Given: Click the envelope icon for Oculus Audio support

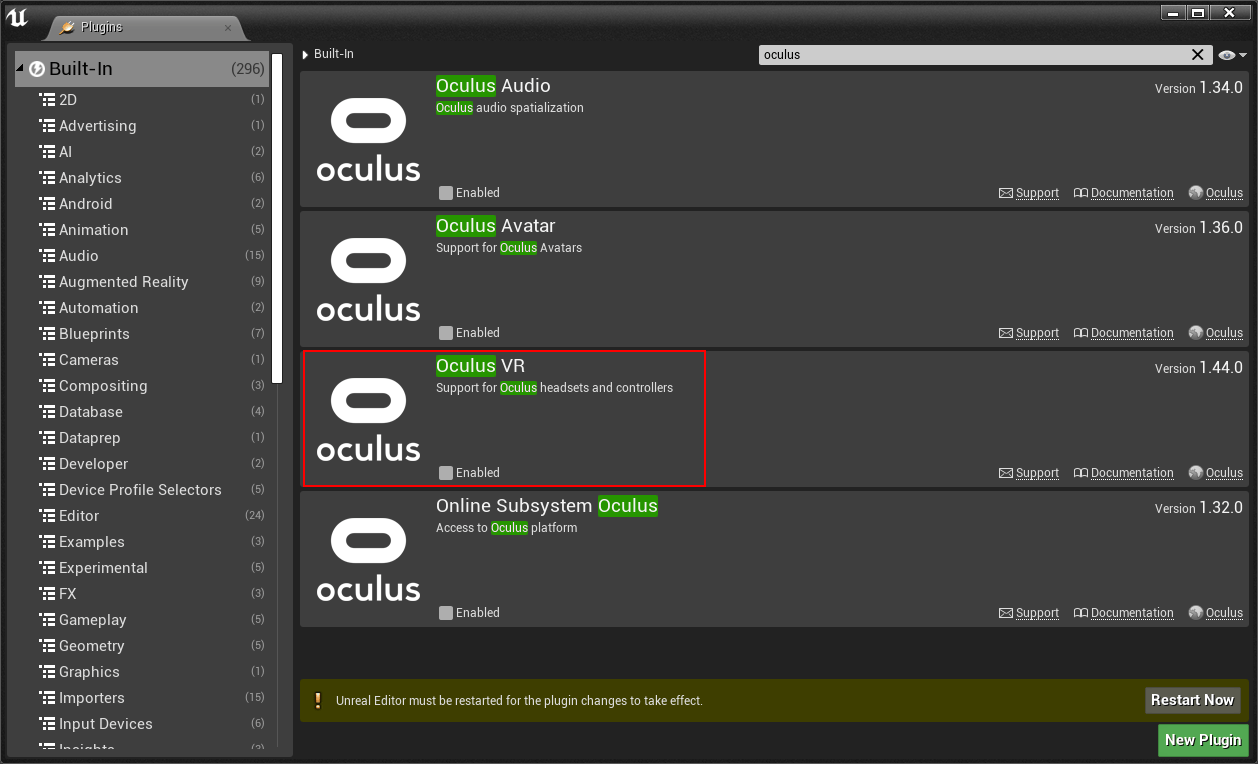Looking at the screenshot, I should (x=1006, y=193).
